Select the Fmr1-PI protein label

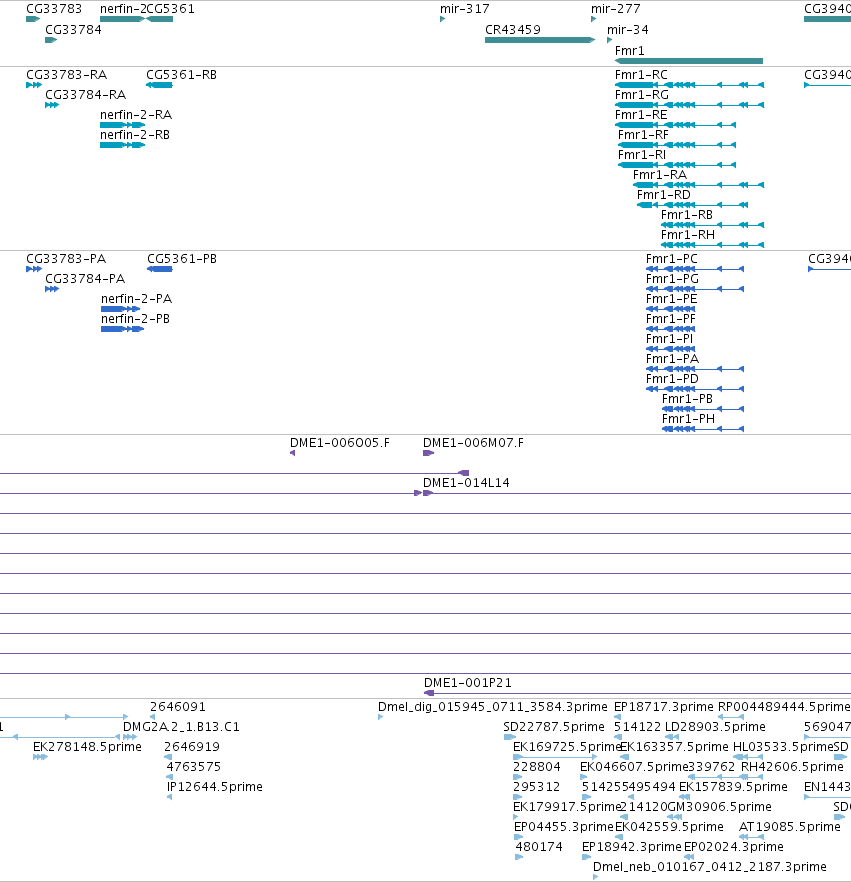pyautogui.click(x=669, y=339)
